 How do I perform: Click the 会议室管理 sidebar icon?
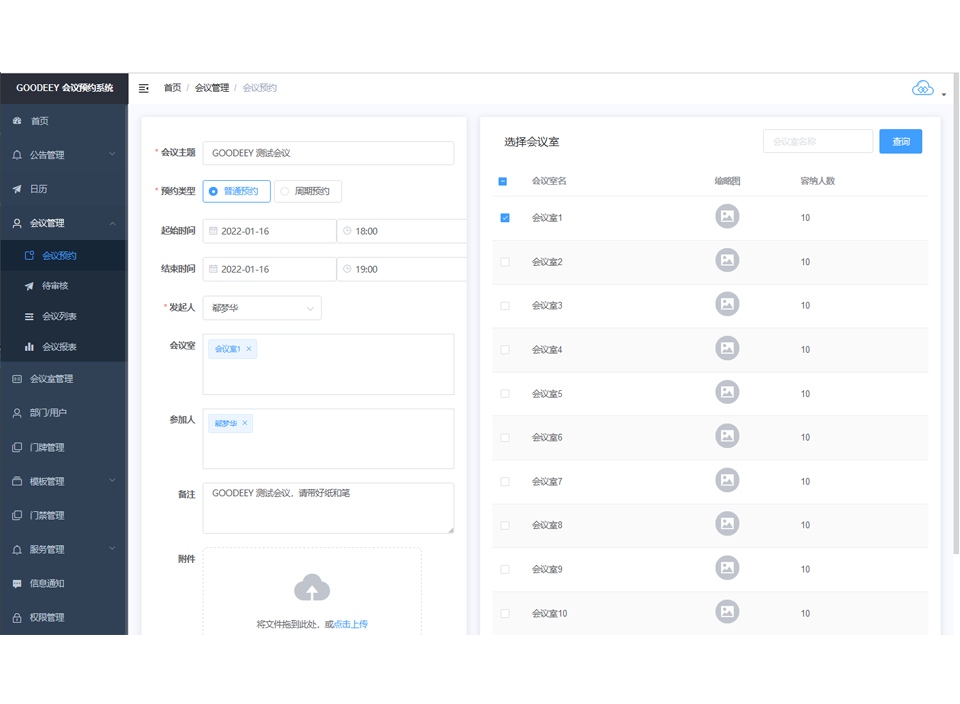click(17, 379)
